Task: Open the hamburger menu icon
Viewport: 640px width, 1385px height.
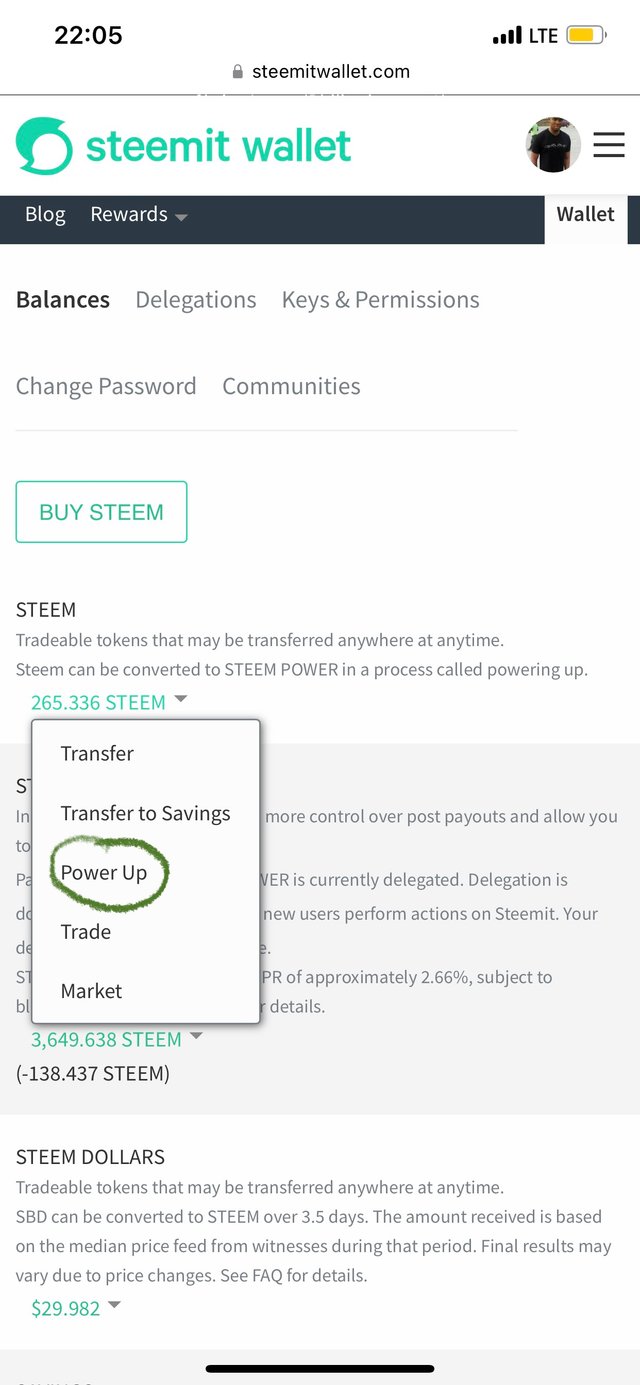Action: pos(608,146)
